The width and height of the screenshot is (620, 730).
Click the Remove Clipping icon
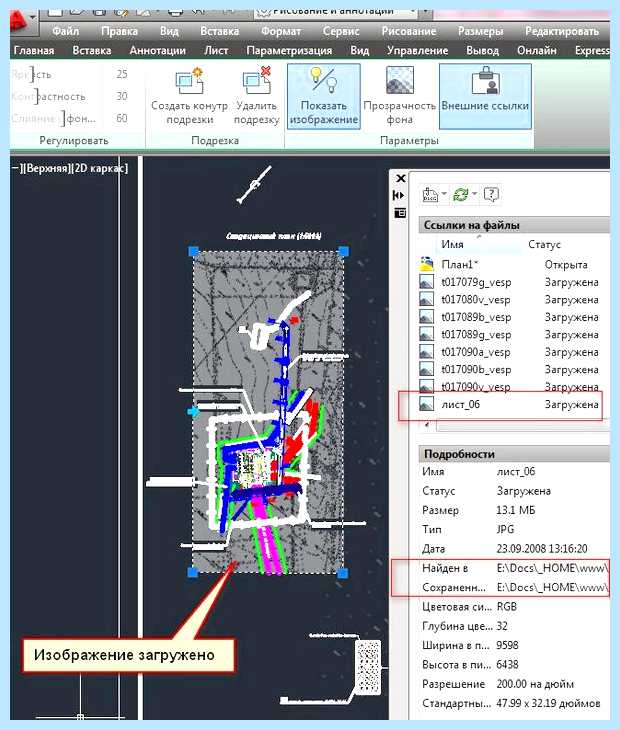coord(257,80)
